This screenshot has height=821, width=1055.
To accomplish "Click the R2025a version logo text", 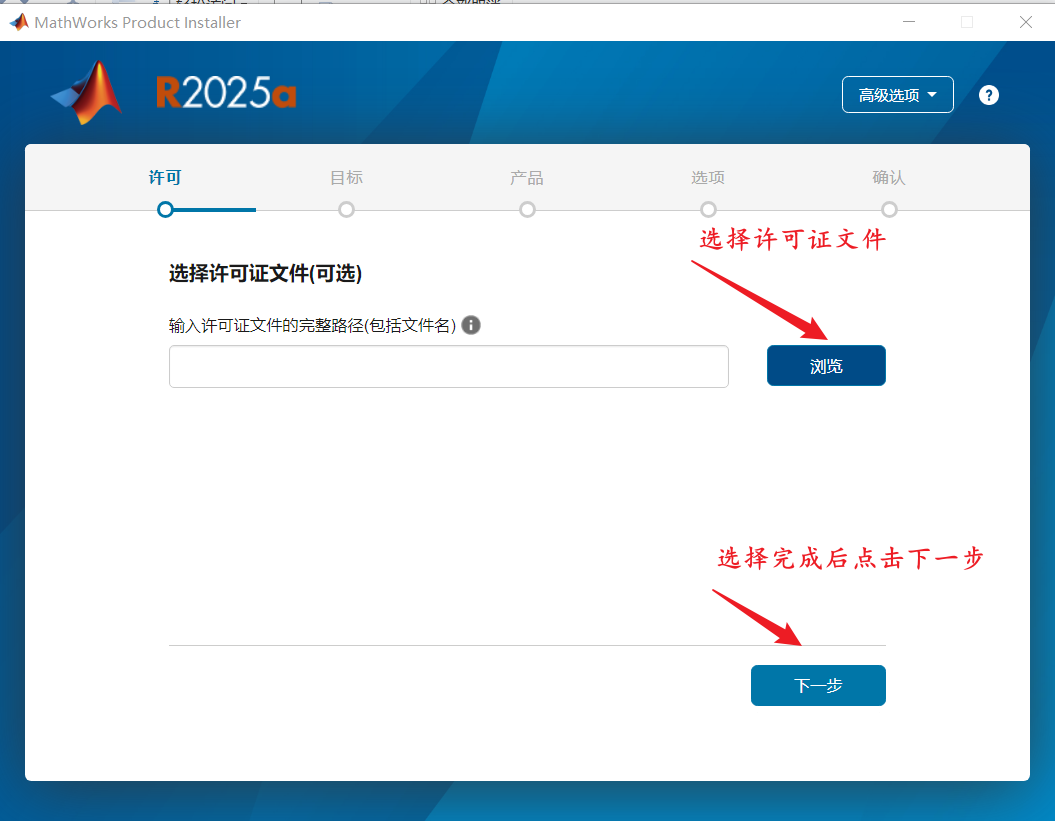I will tap(226, 92).
